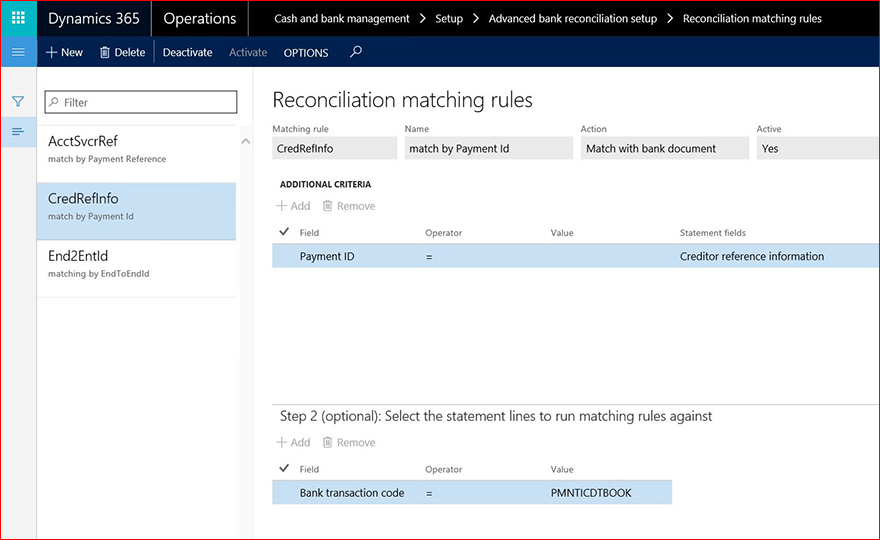The height and width of the screenshot is (540, 880).
Task: Click Add under Additional criteria
Action: [x=293, y=206]
